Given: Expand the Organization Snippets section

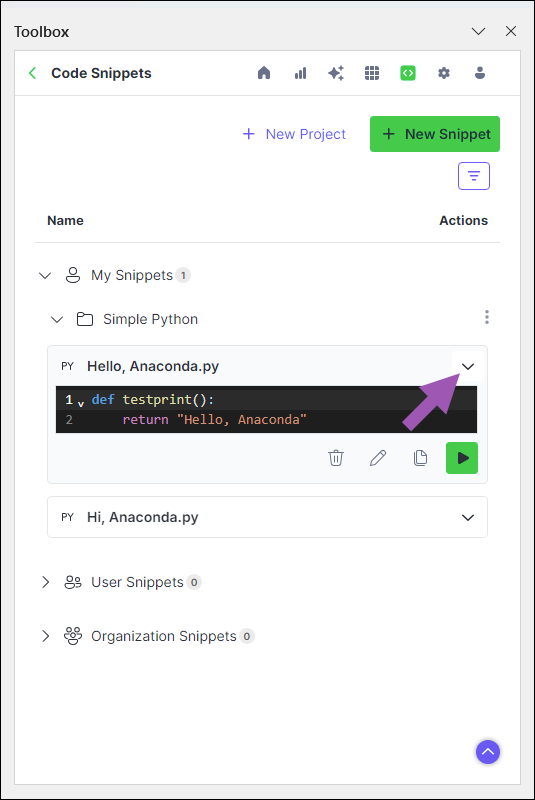Looking at the screenshot, I should [x=45, y=636].
